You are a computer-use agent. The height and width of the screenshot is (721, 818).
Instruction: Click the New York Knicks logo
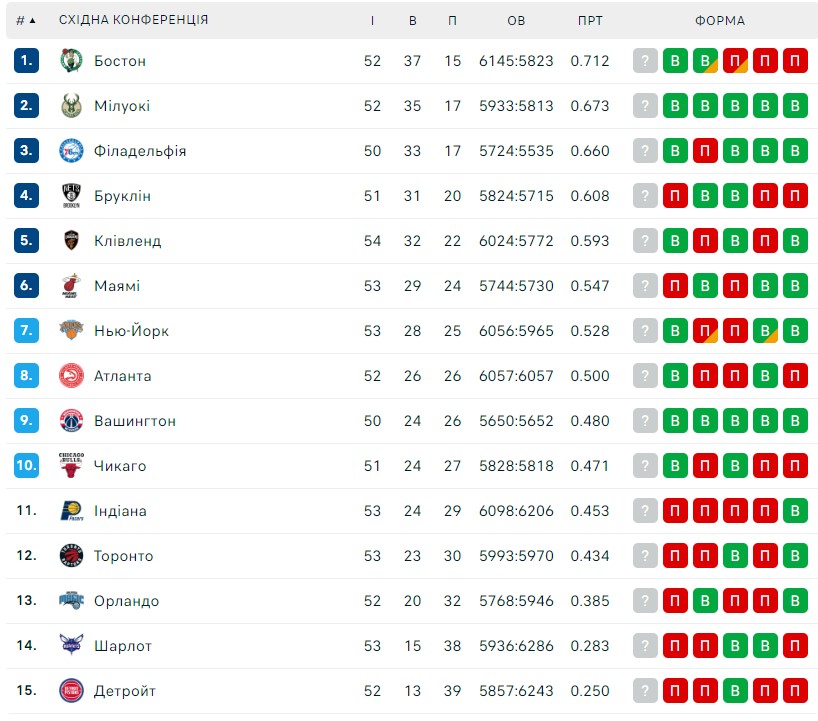click(x=71, y=330)
